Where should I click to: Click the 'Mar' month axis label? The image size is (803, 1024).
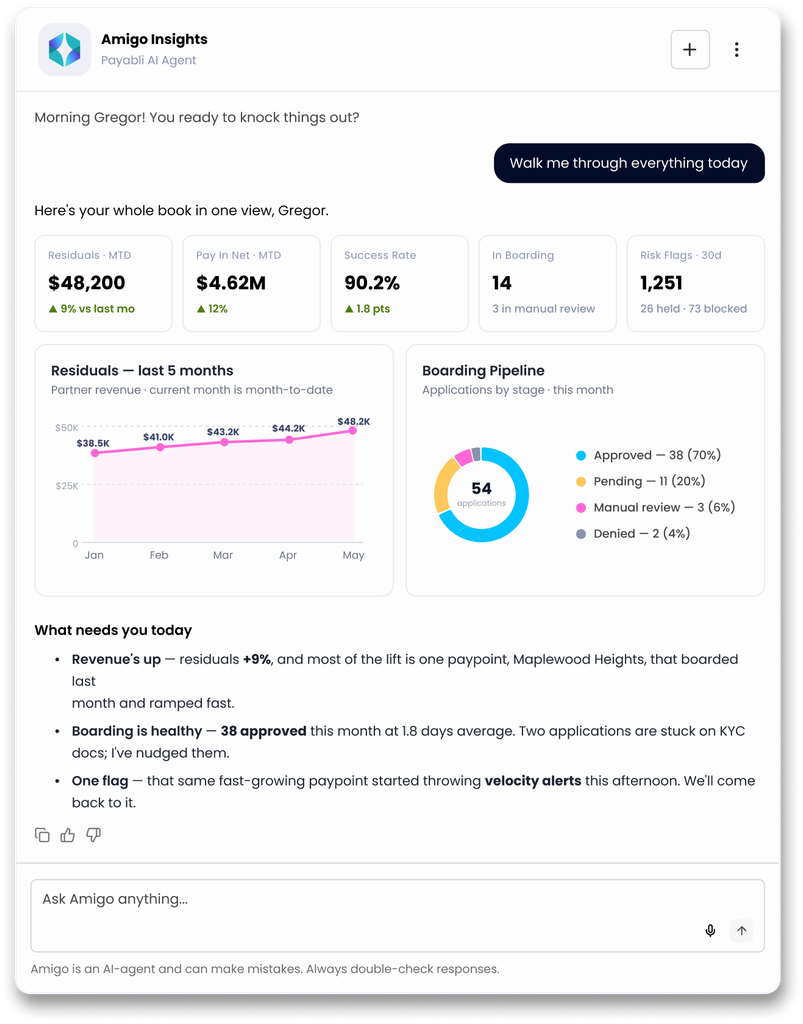point(223,555)
